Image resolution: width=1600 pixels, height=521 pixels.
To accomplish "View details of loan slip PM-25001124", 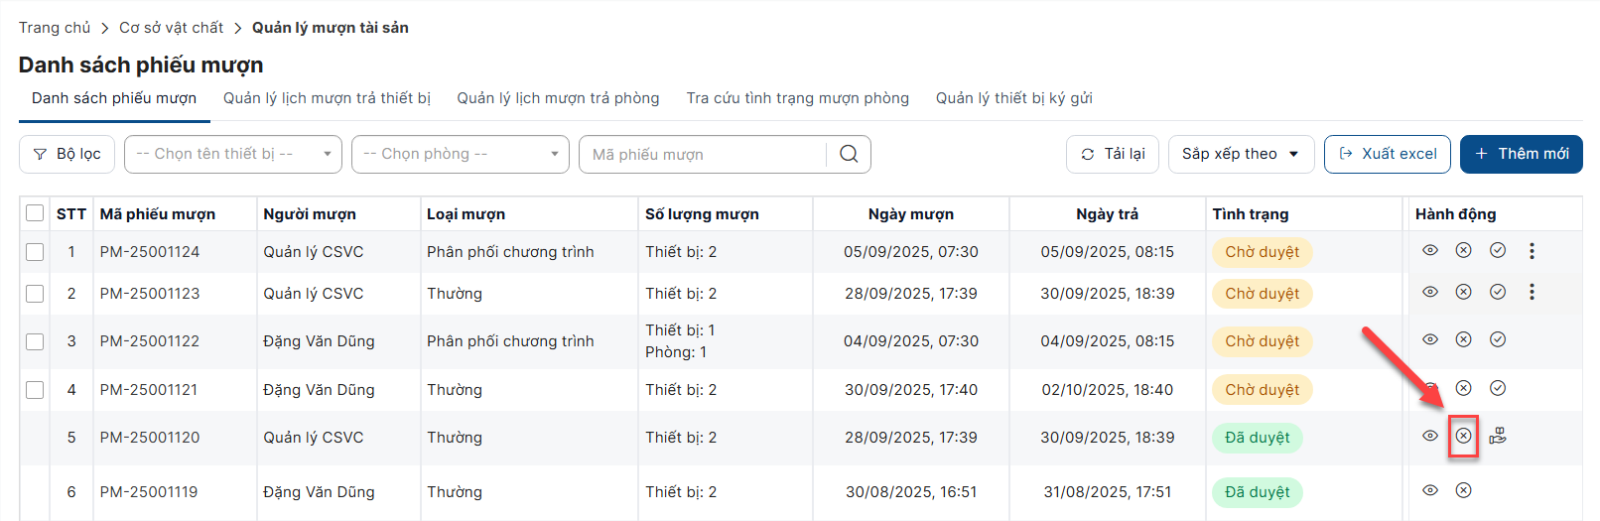I will click(1430, 251).
